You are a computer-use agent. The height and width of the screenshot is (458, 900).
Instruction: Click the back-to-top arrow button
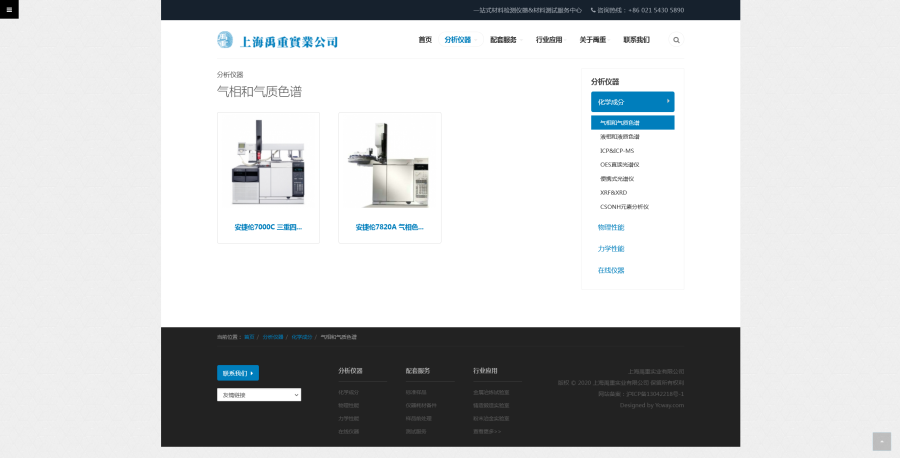click(x=881, y=441)
